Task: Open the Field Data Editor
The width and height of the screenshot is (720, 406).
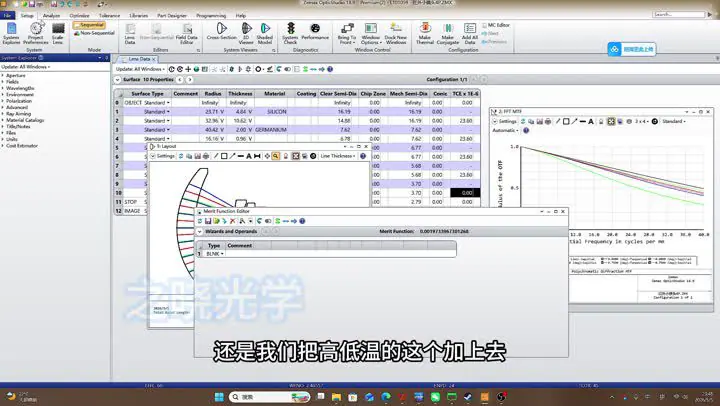Action: click(186, 34)
